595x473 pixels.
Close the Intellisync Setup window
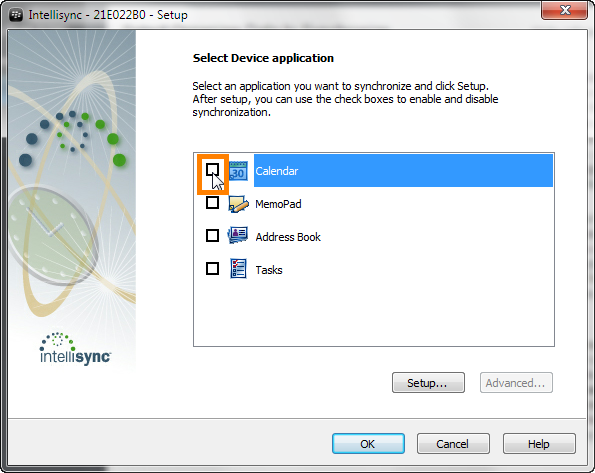click(x=565, y=10)
